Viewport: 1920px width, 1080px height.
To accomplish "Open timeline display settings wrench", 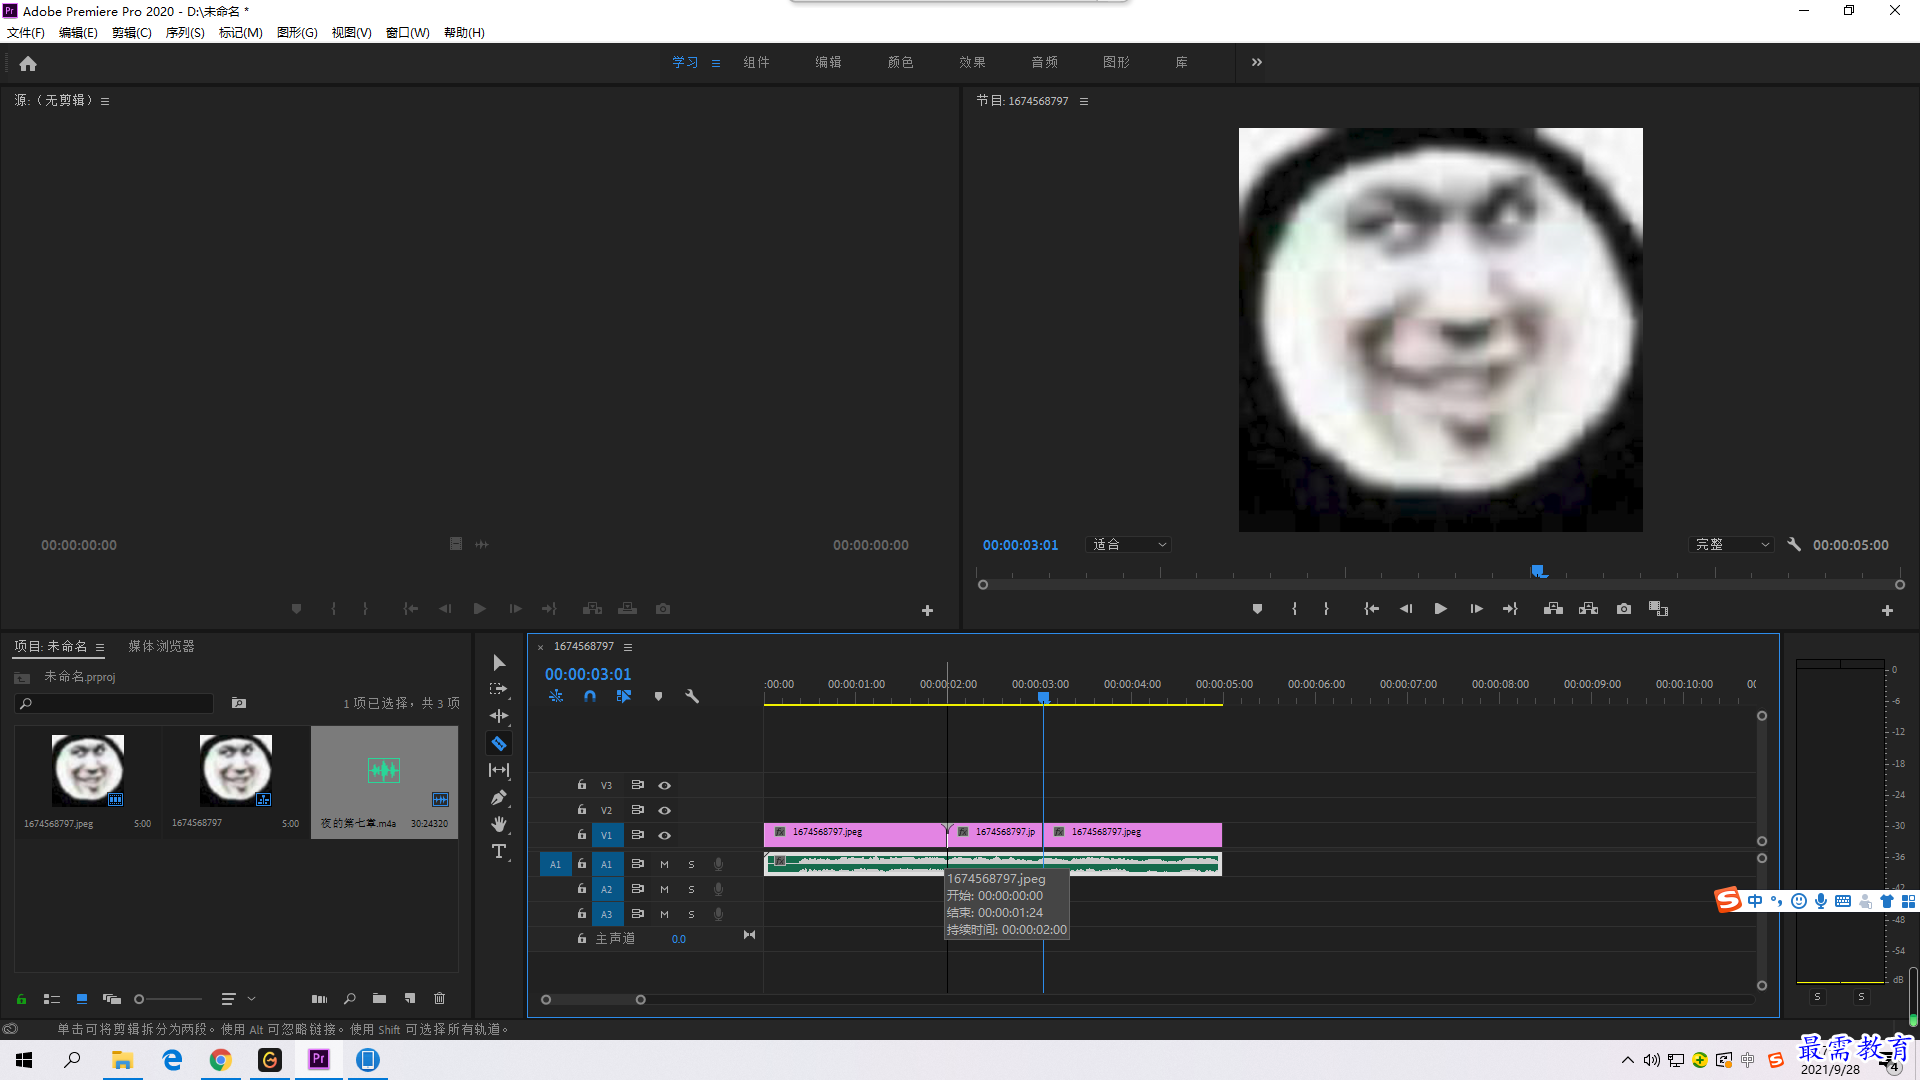I will tap(692, 696).
